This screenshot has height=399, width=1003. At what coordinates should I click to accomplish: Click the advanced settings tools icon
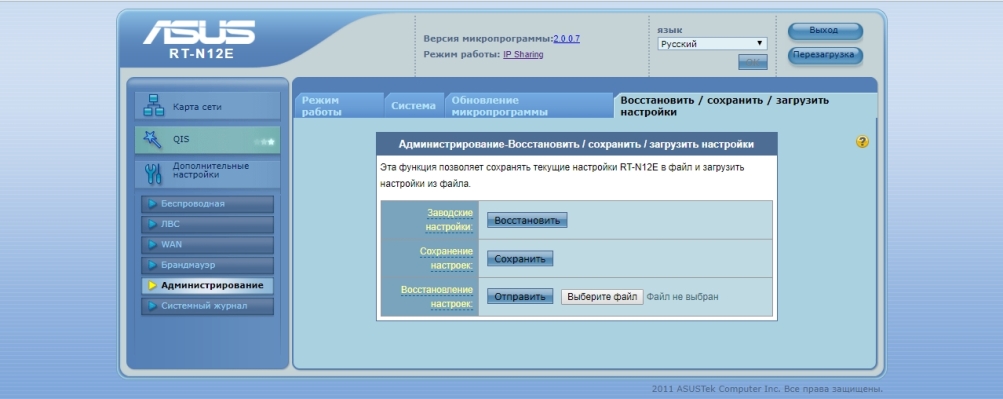[153, 173]
